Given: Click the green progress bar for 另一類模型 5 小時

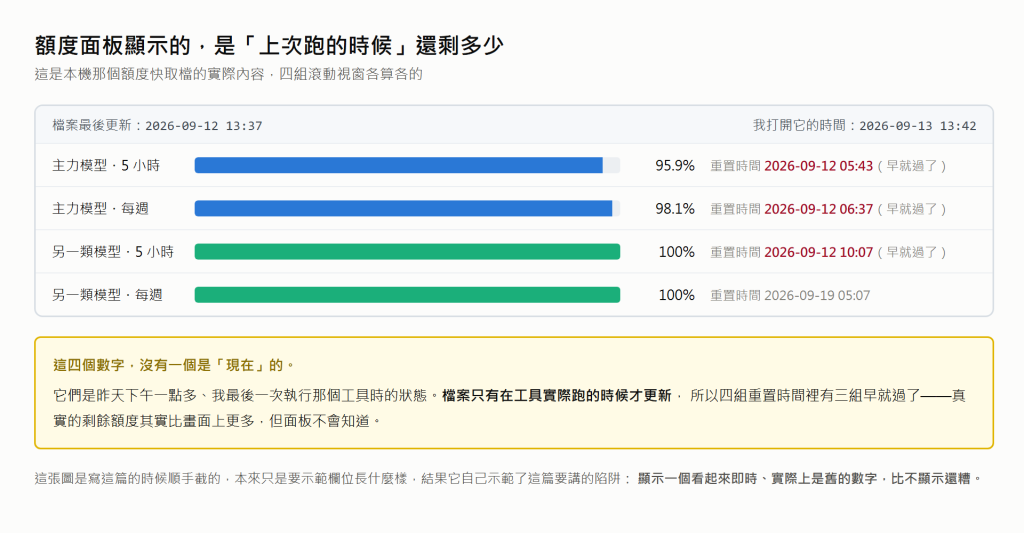Looking at the screenshot, I should click(x=408, y=251).
